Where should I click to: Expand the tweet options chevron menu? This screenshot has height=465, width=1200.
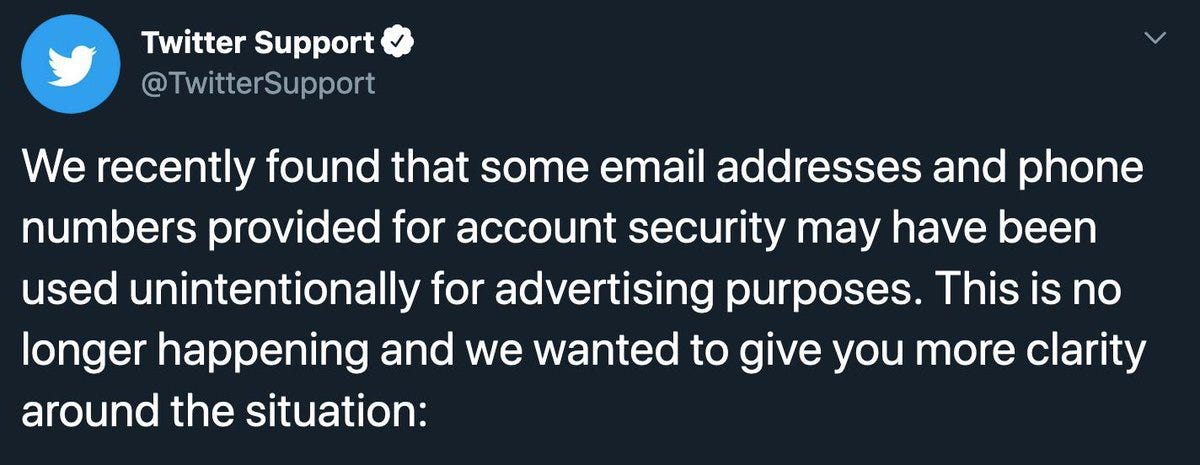click(1155, 38)
